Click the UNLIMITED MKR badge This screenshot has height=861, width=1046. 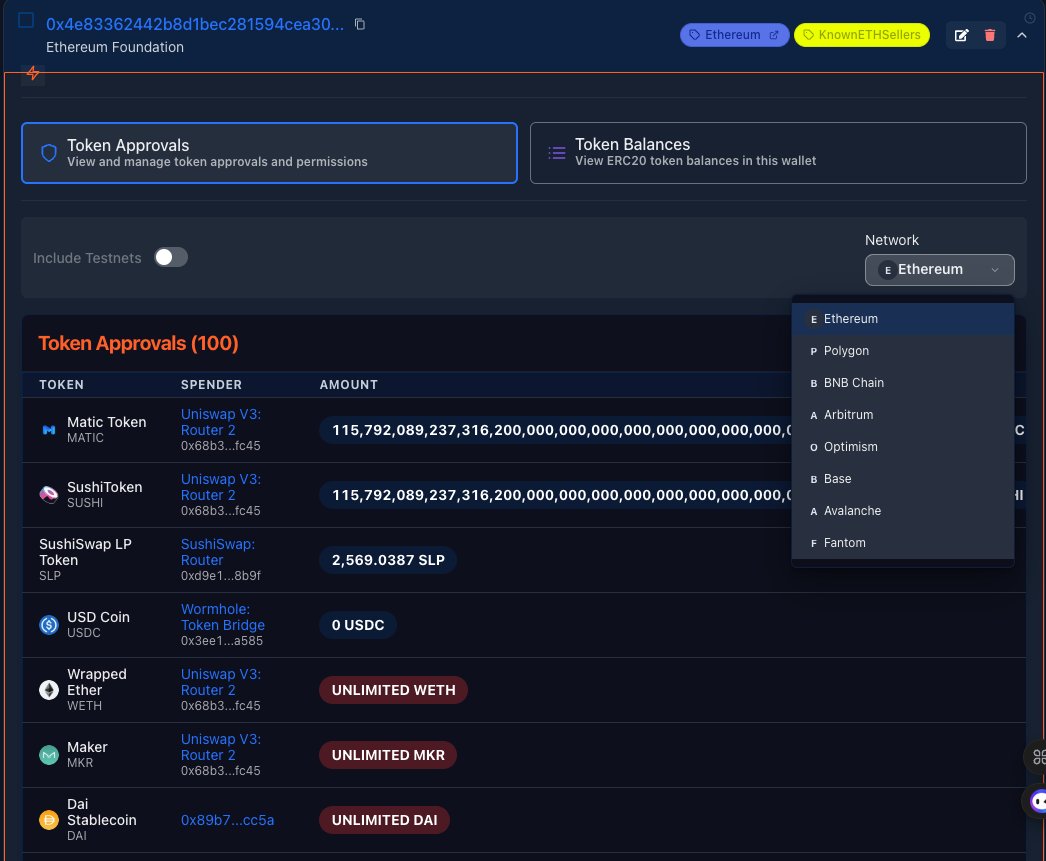tap(388, 755)
